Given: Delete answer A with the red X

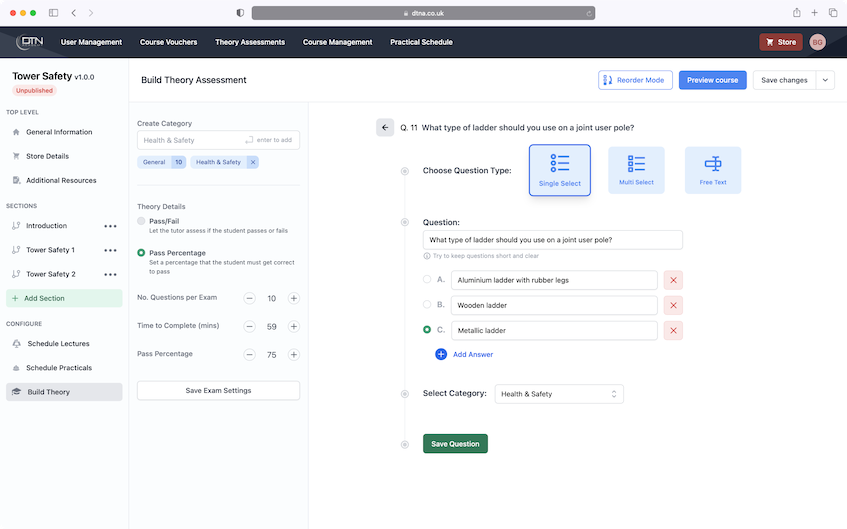Looking at the screenshot, I should [x=673, y=280].
